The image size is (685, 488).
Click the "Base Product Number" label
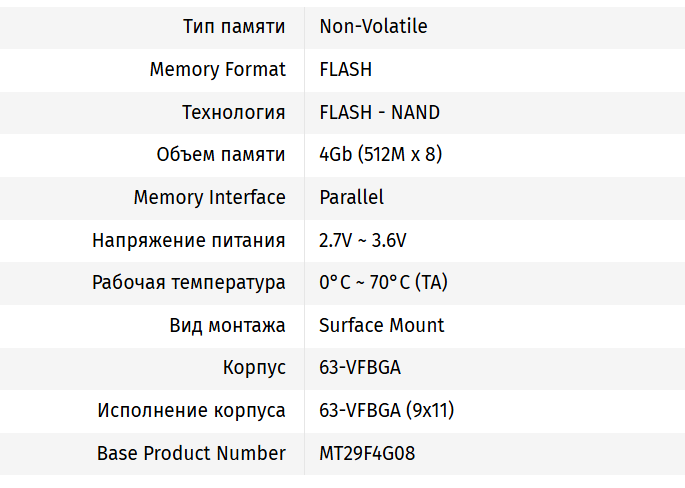191,453
